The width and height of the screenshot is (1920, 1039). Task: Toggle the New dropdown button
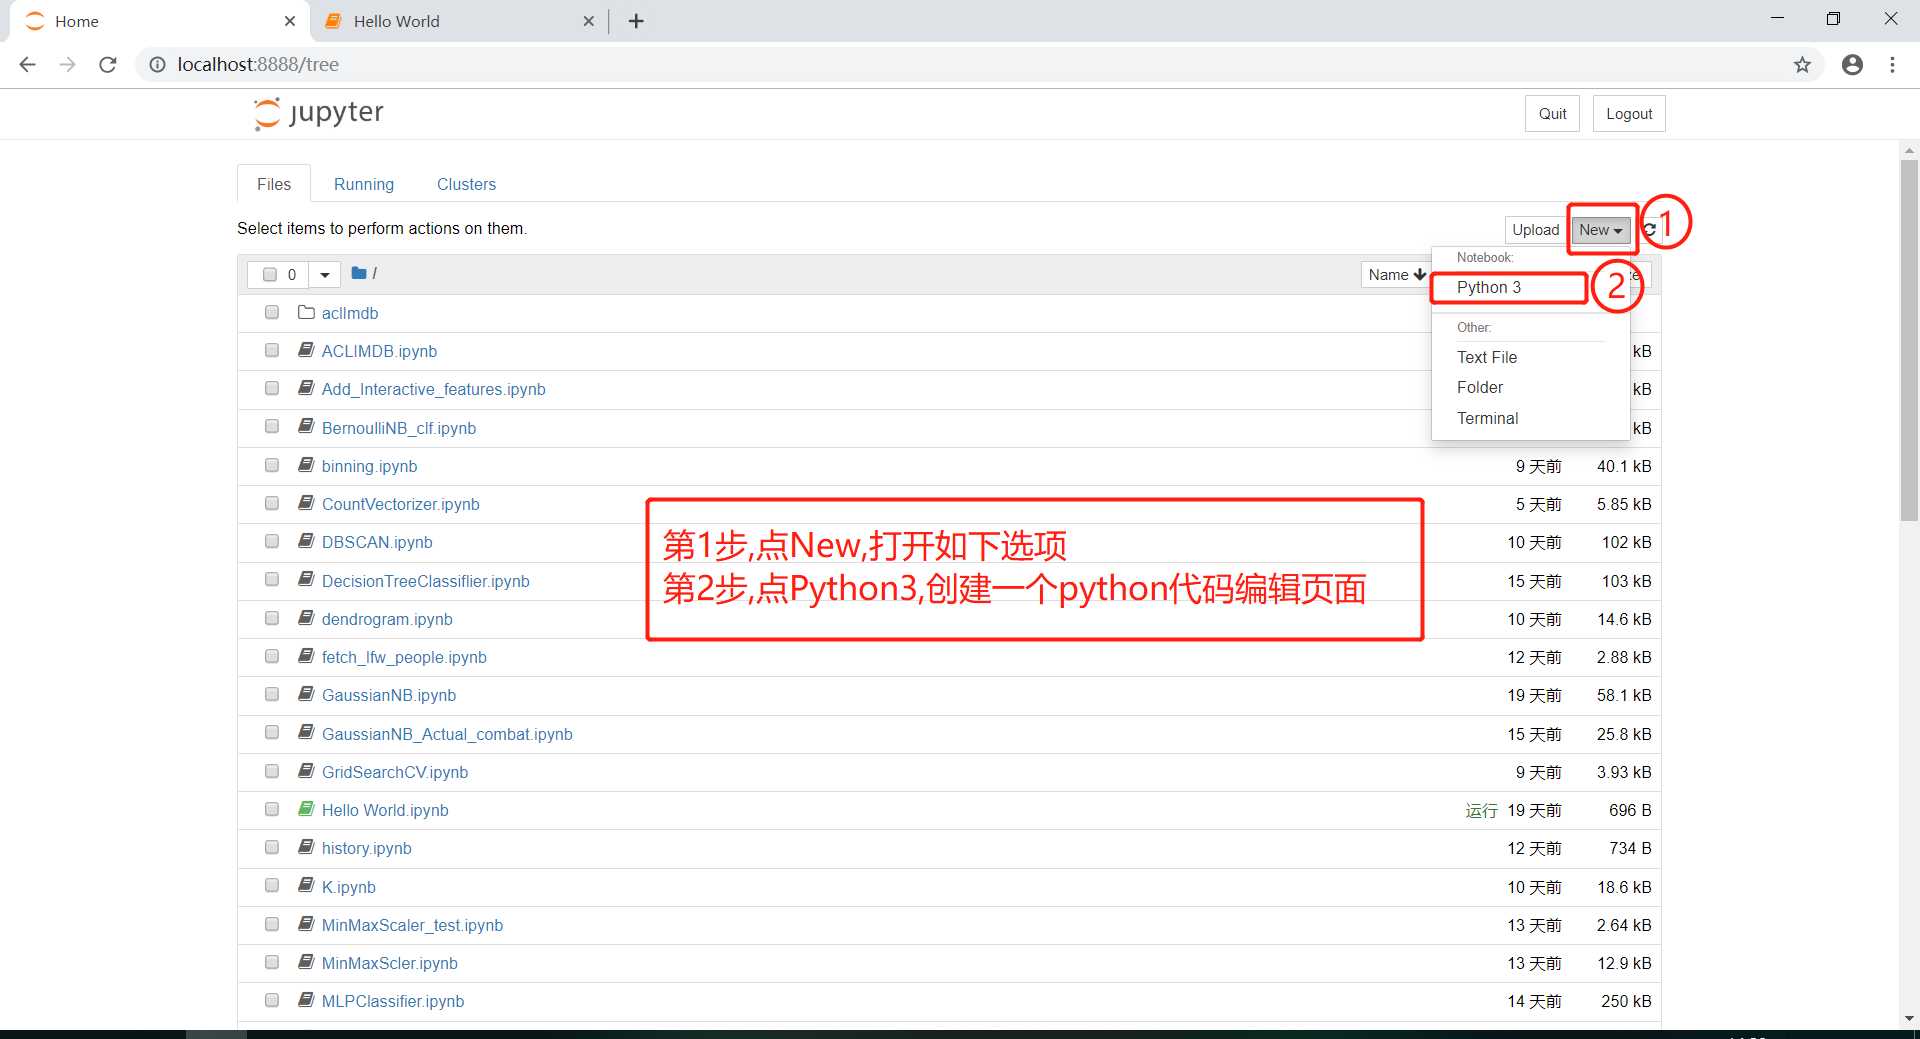(x=1601, y=230)
